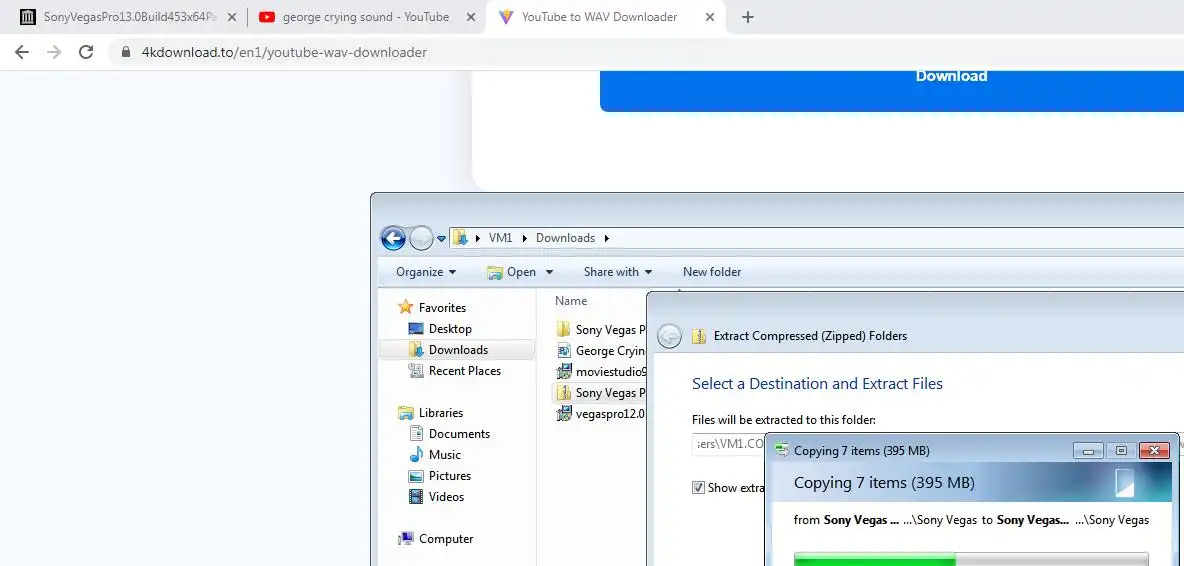Open Videos library in navigation pane
This screenshot has width=1184, height=566.
446,497
